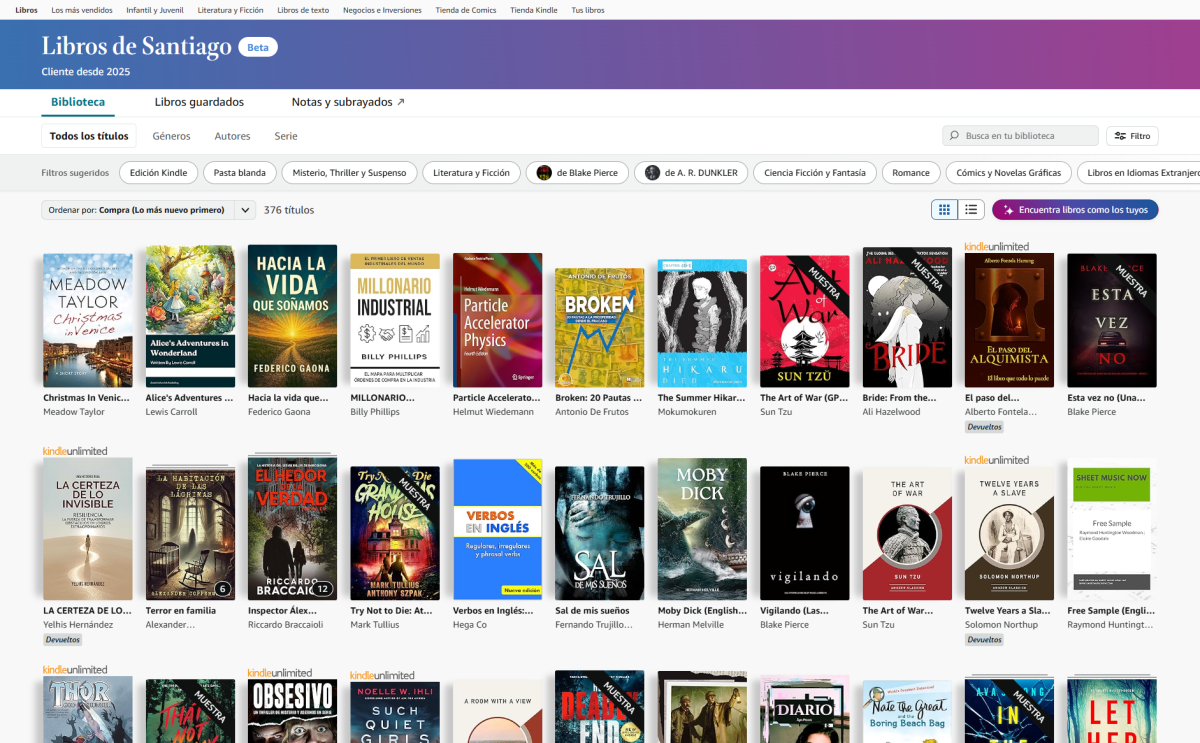The height and width of the screenshot is (743, 1200).
Task: Open Negocios e Inversiones menu item
Action: [x=382, y=10]
